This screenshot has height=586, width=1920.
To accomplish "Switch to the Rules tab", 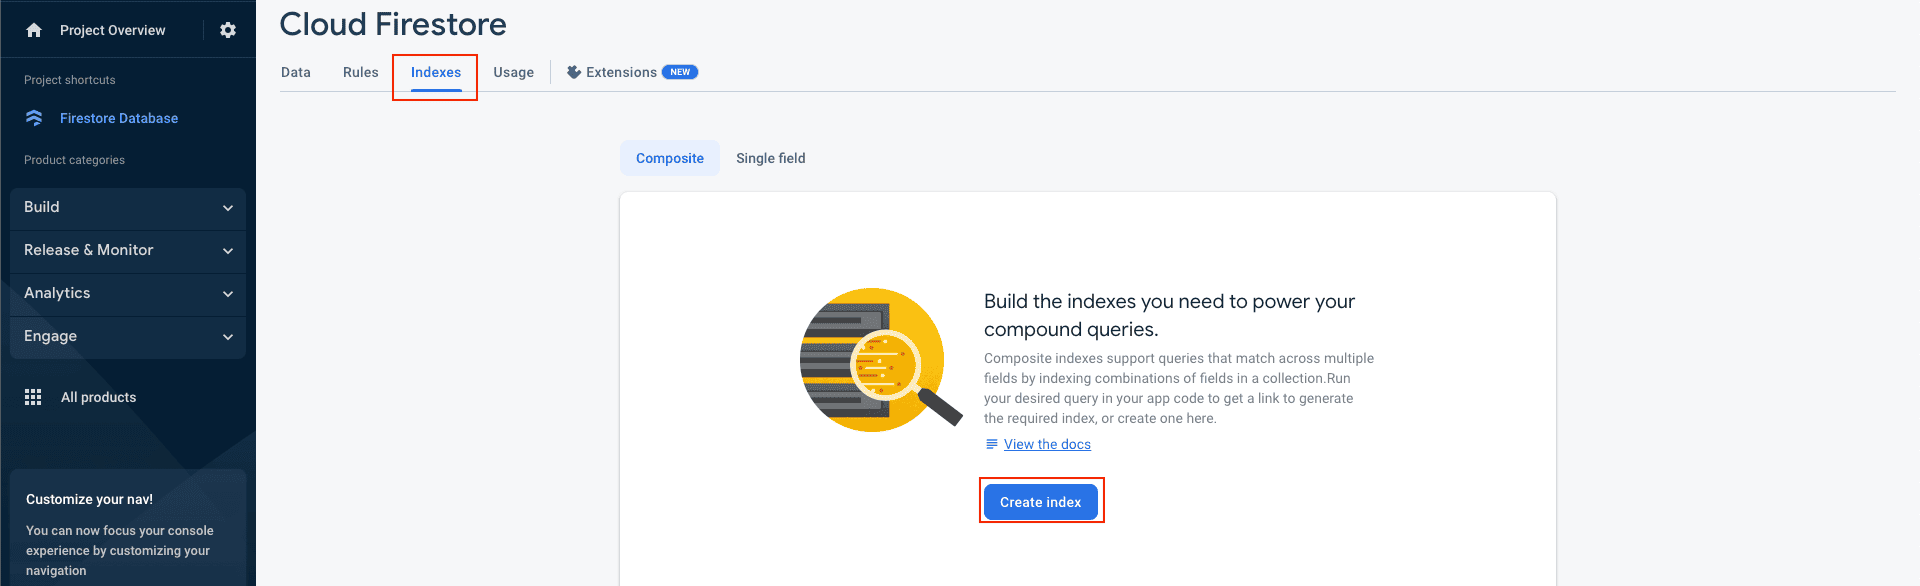I will (360, 71).
